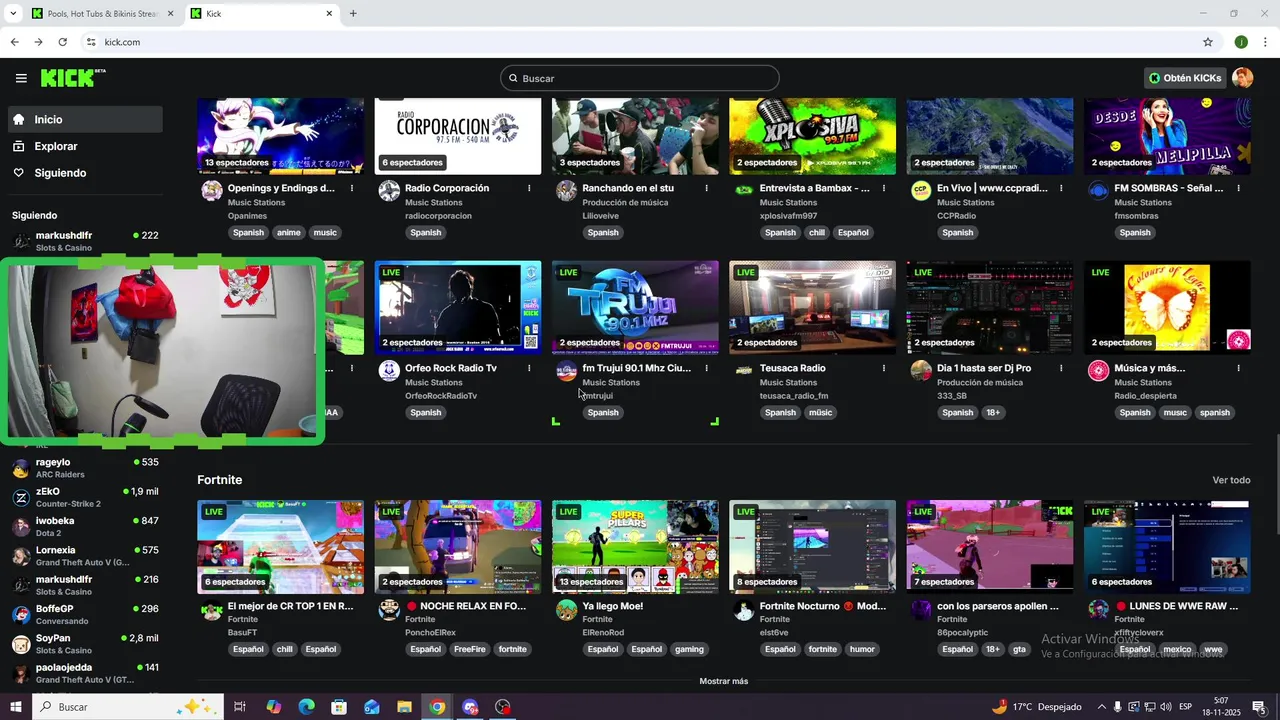
Task: Click kick.com address bar
Action: tap(640, 42)
